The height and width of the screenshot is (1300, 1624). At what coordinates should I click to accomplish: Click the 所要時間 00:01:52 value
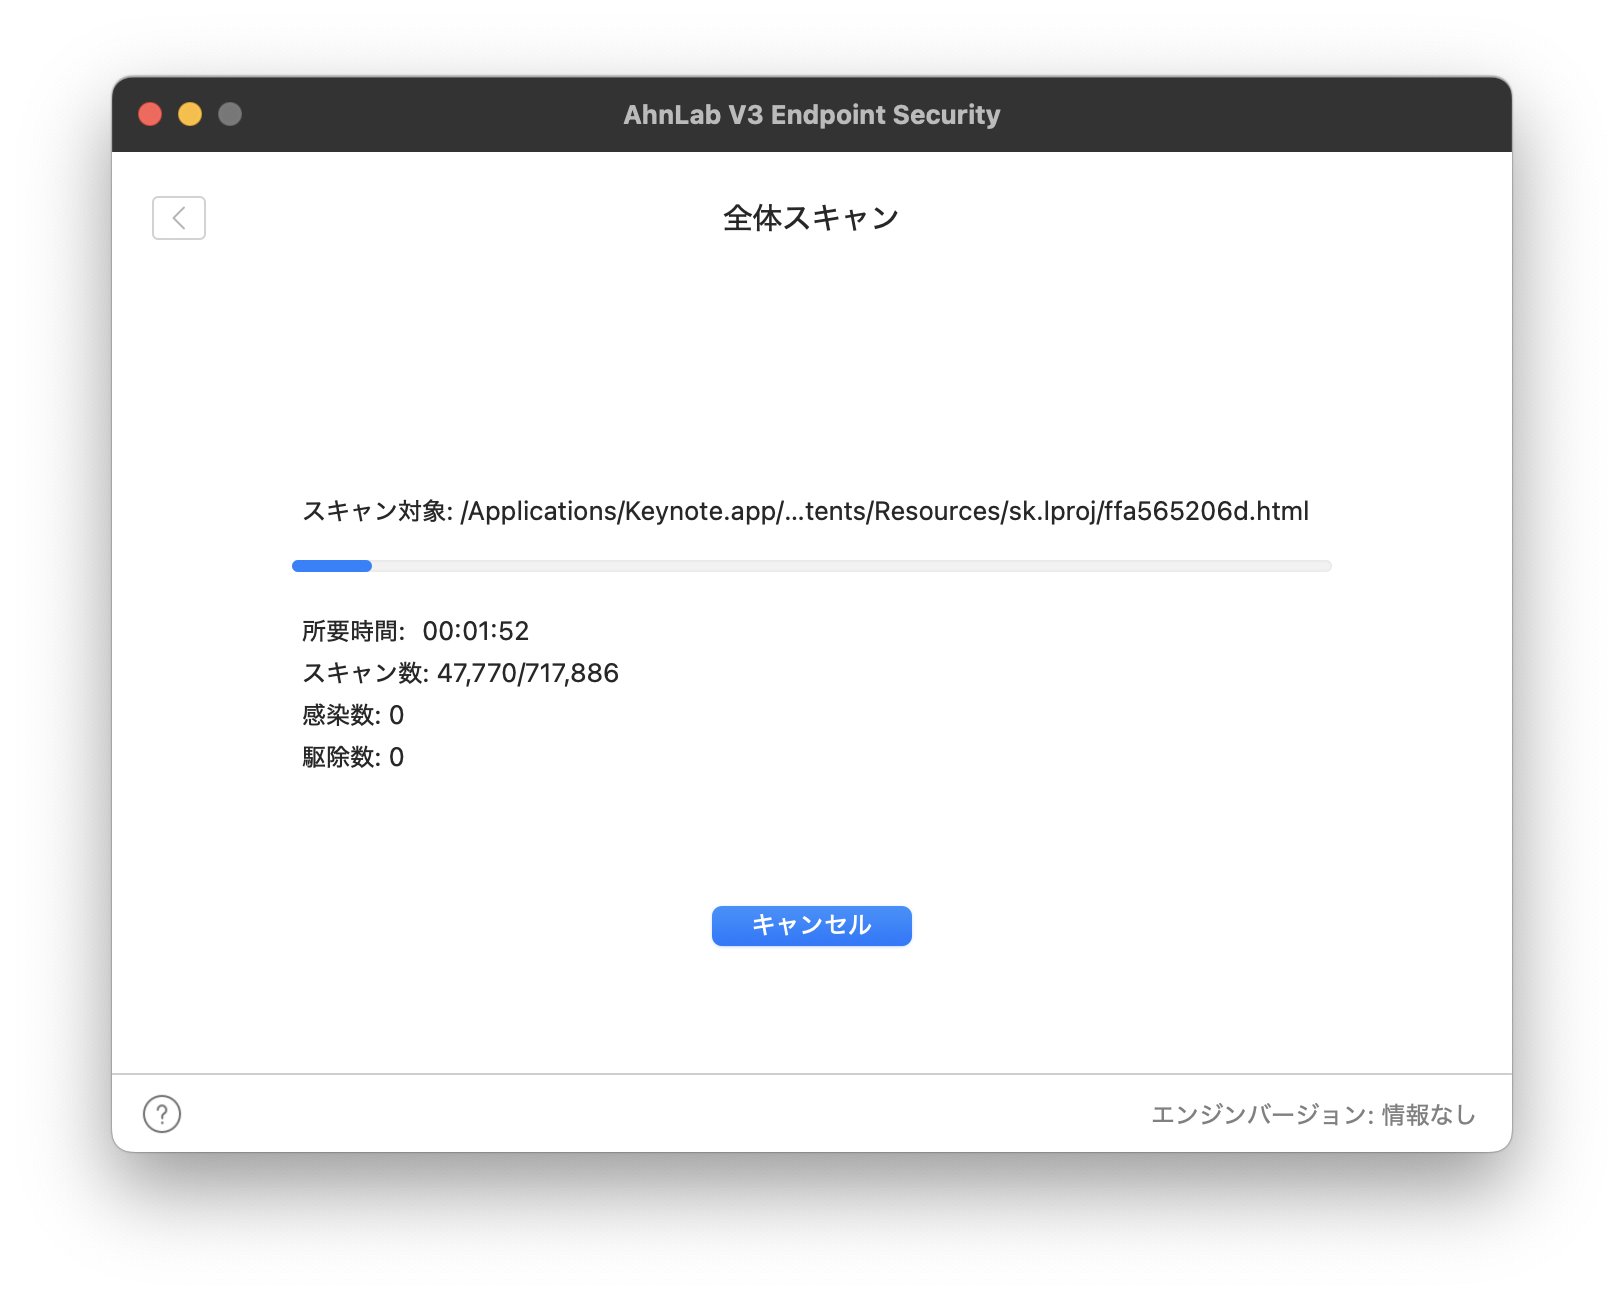(476, 631)
